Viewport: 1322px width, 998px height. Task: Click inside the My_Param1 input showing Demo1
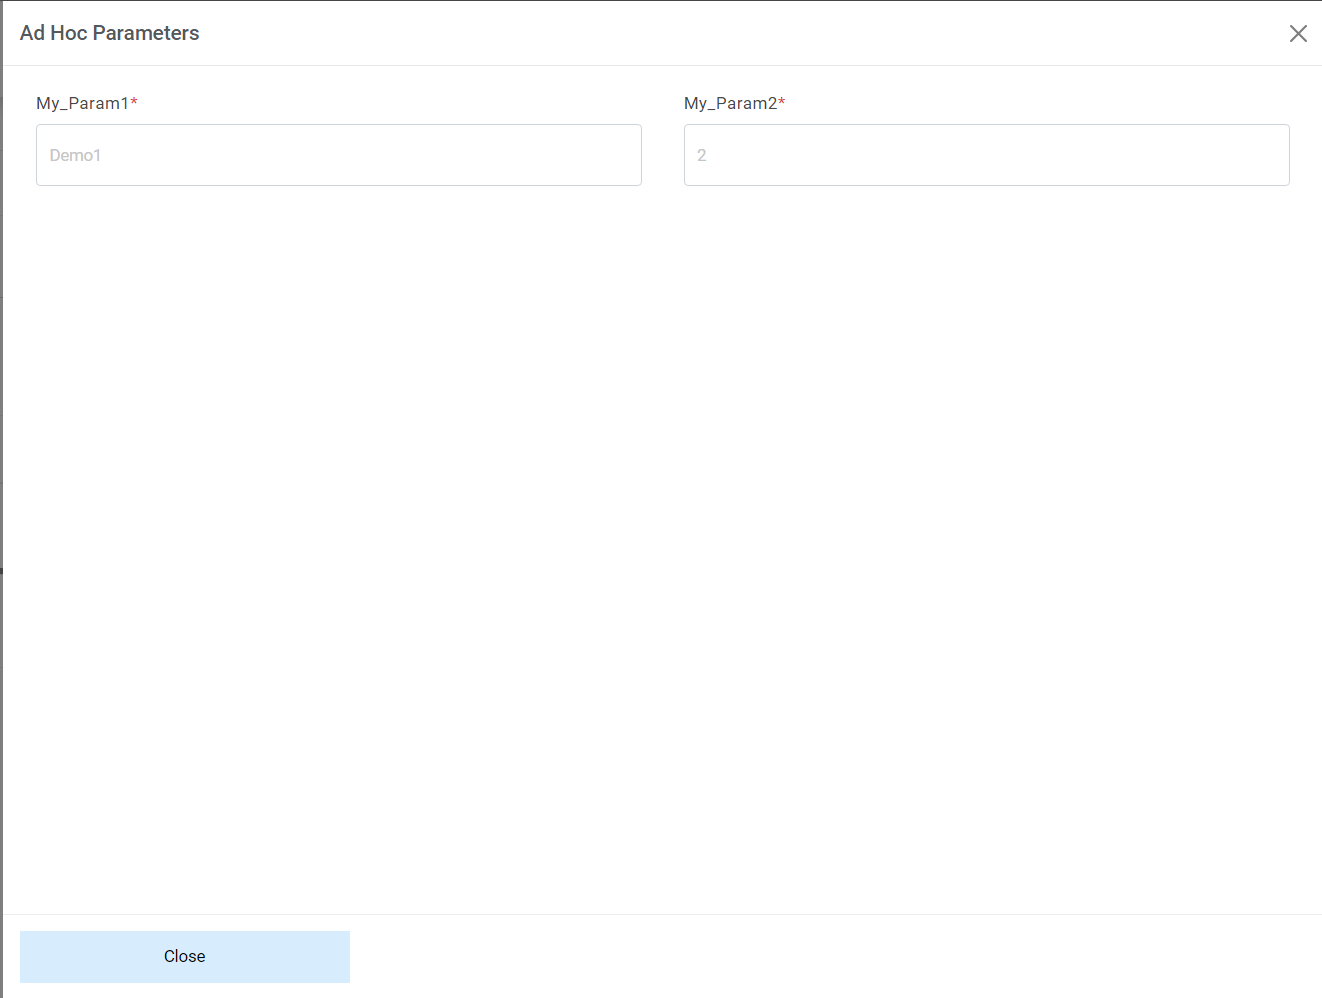pos(338,155)
